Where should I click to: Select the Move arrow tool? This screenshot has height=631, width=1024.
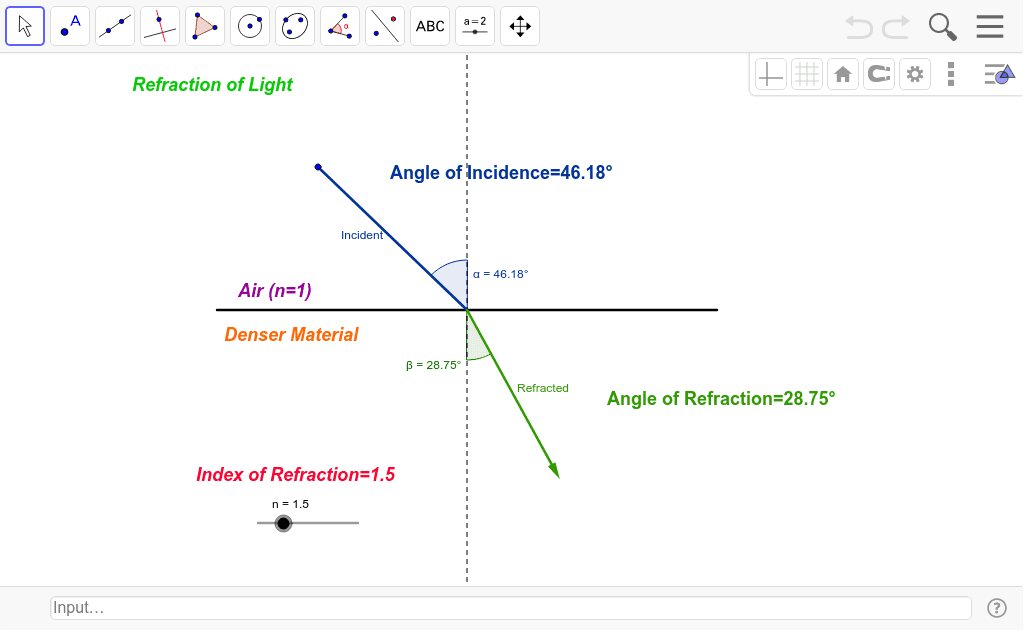point(25,26)
